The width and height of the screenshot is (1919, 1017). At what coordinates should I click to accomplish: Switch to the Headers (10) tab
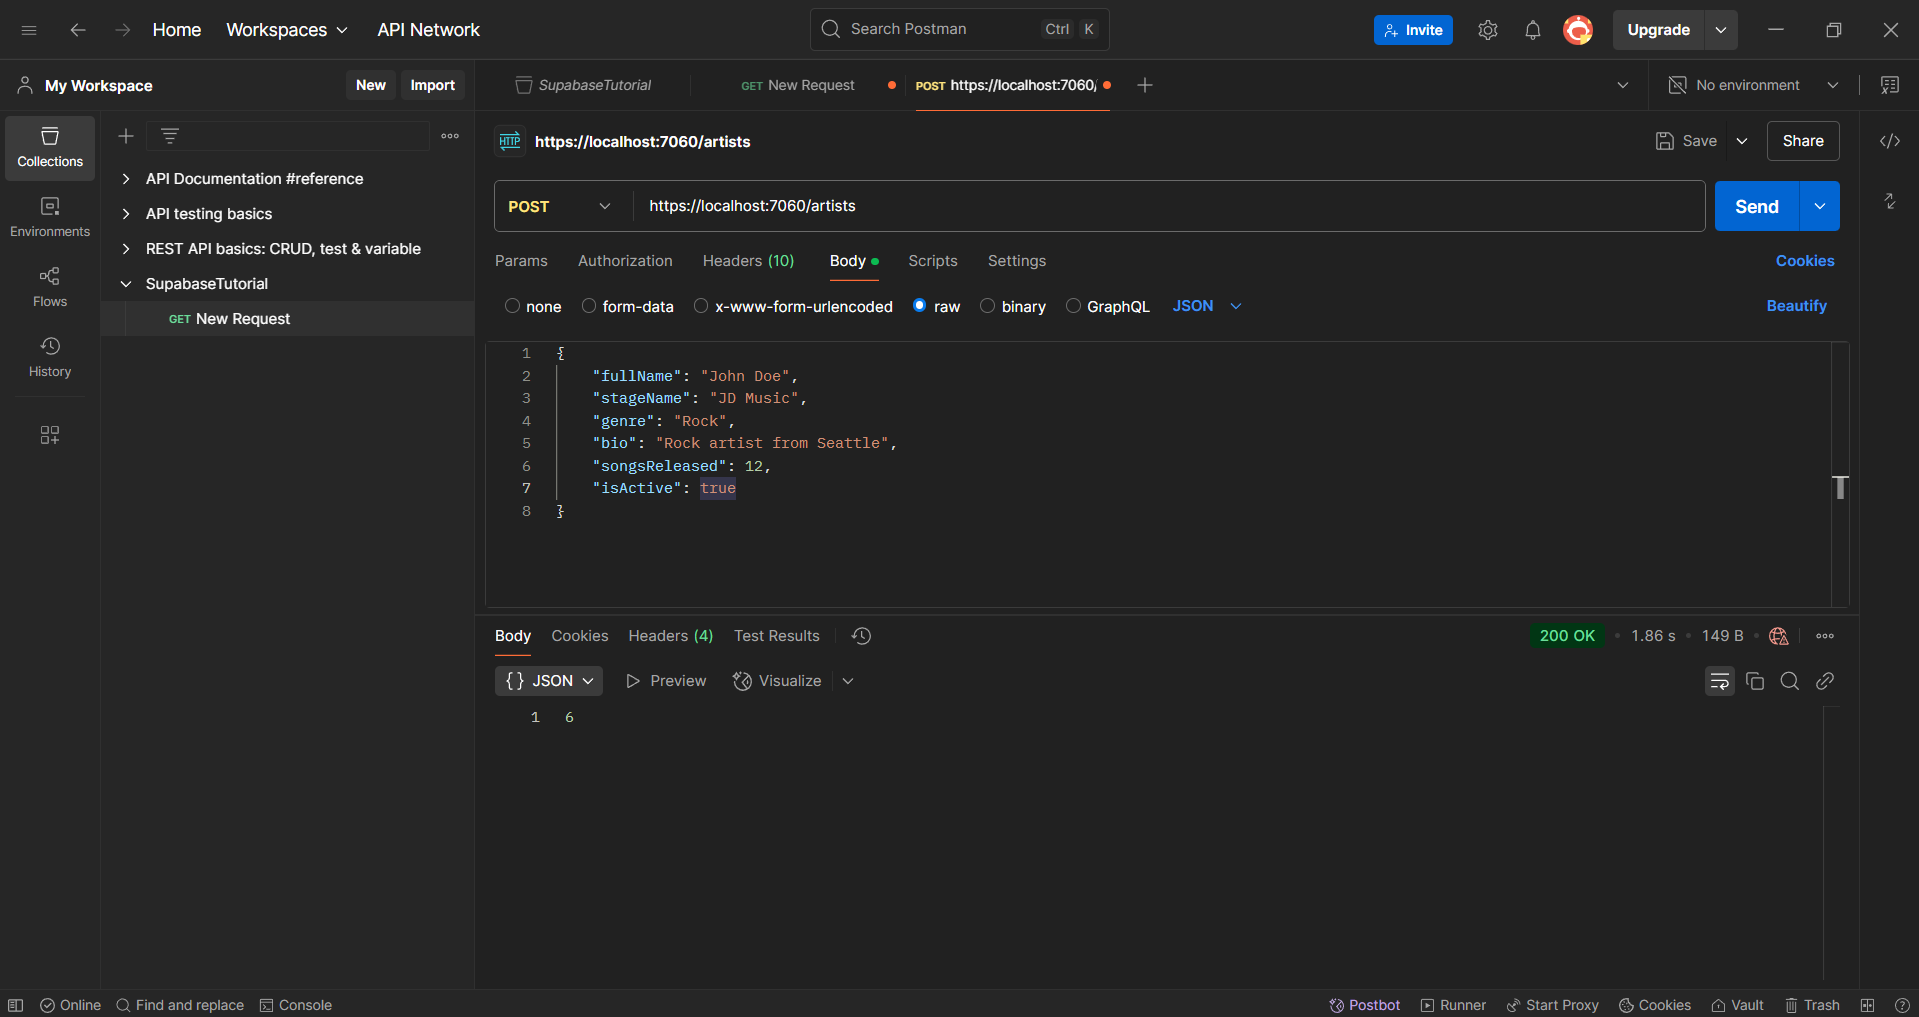pos(748,261)
